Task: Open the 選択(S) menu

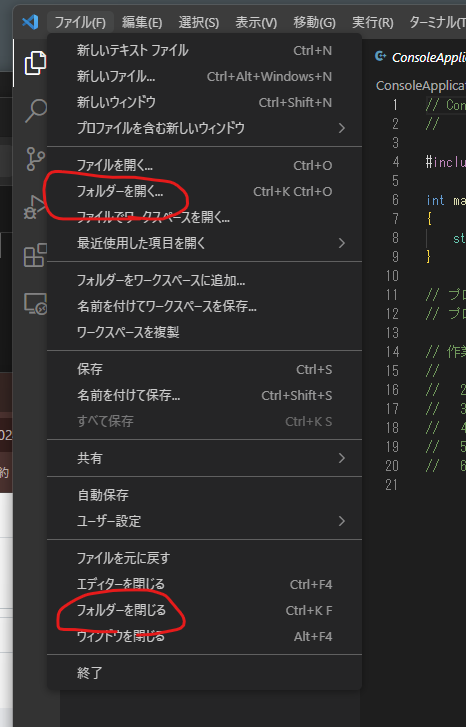Action: (x=198, y=22)
